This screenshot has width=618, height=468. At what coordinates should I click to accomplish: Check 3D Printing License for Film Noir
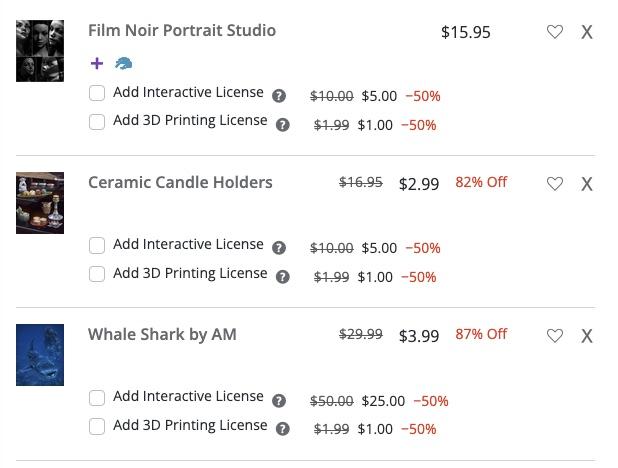[x=97, y=122]
